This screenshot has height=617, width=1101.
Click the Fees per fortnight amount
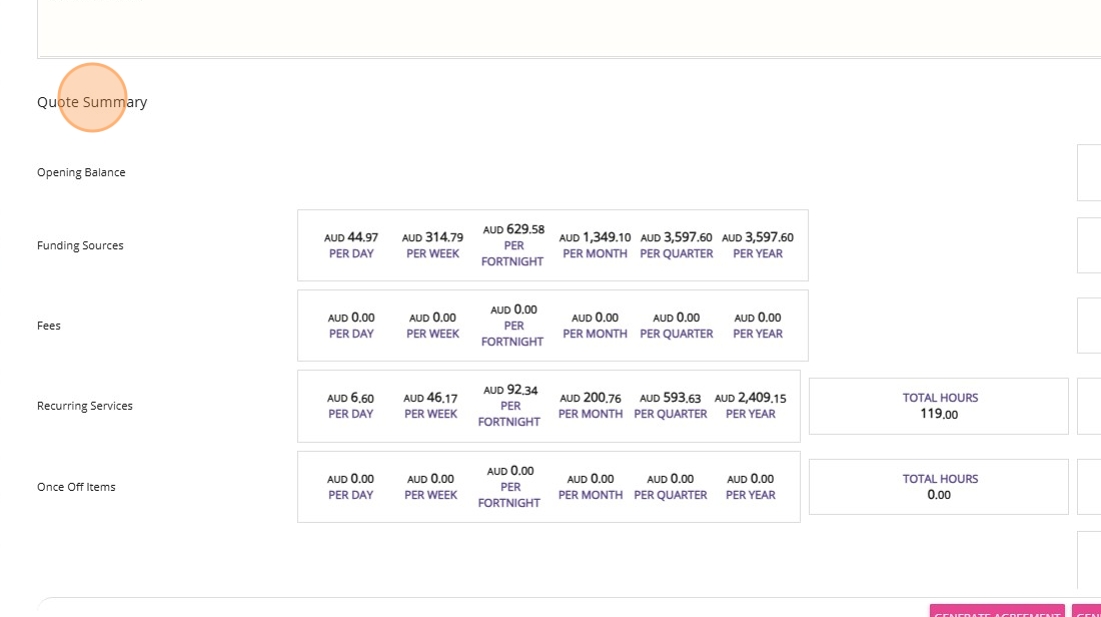(513, 325)
